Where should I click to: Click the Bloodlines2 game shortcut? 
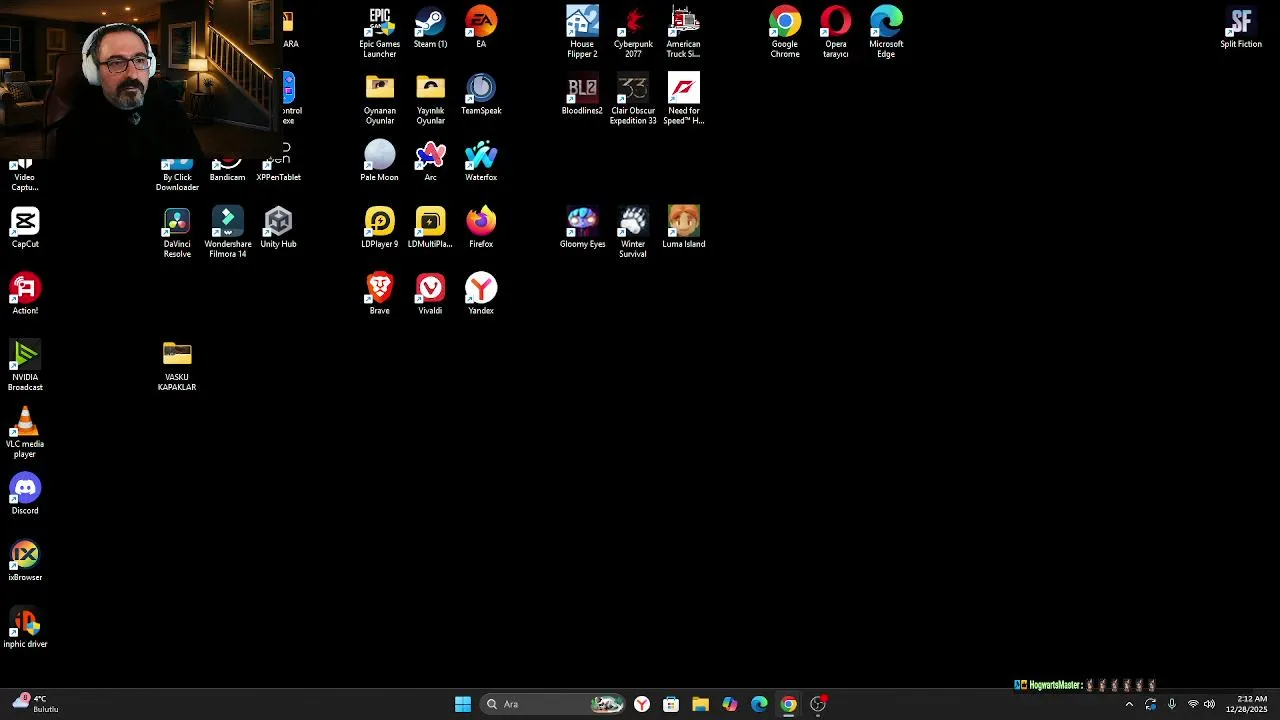582,94
